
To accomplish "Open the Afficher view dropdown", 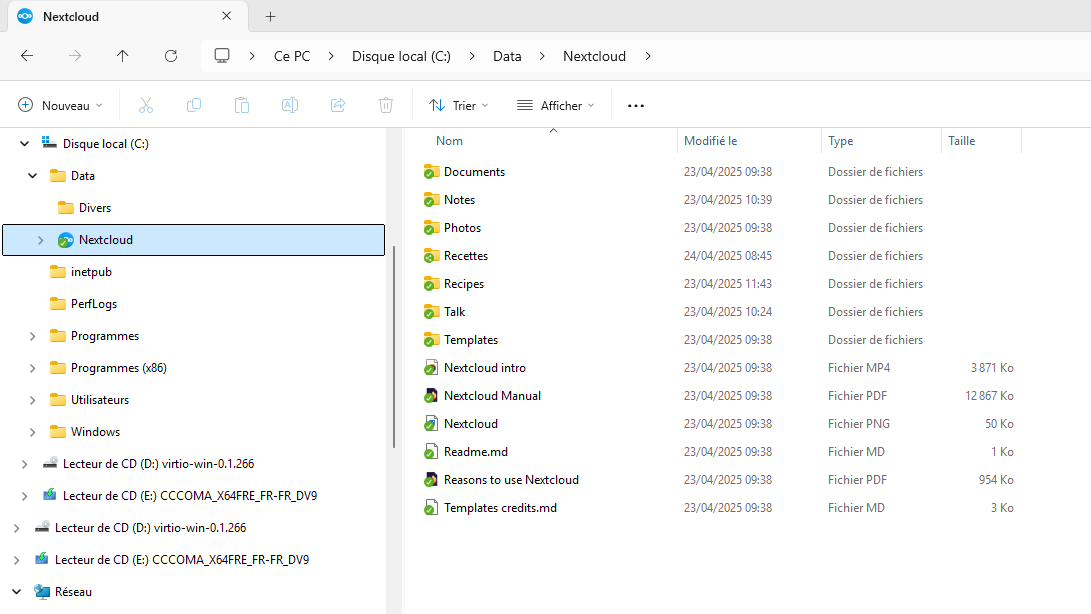I will point(555,105).
